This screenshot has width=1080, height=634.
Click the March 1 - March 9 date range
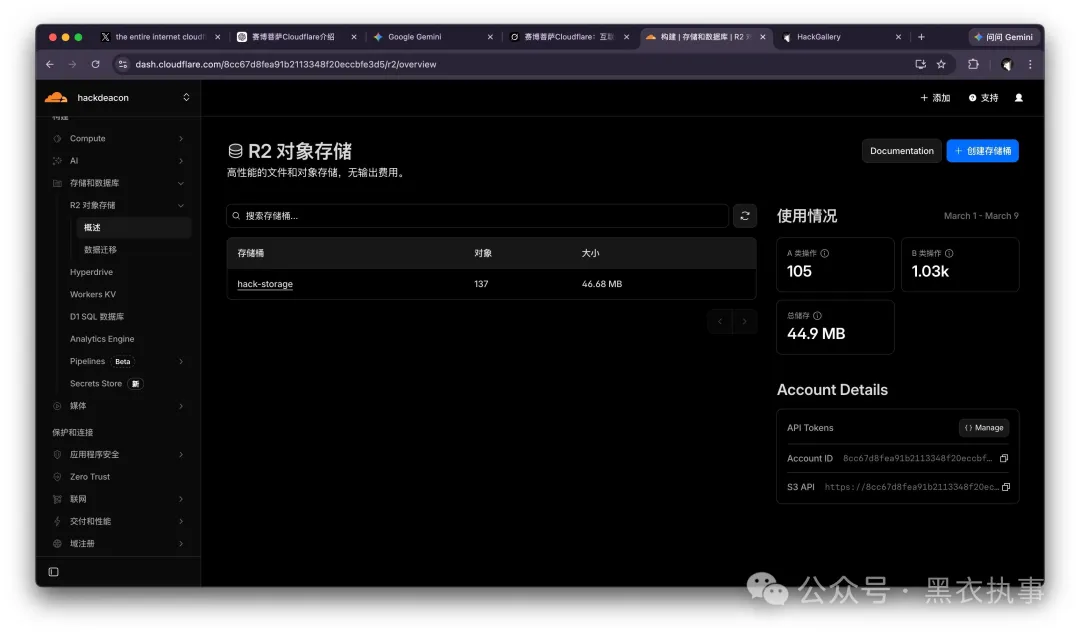(x=981, y=216)
